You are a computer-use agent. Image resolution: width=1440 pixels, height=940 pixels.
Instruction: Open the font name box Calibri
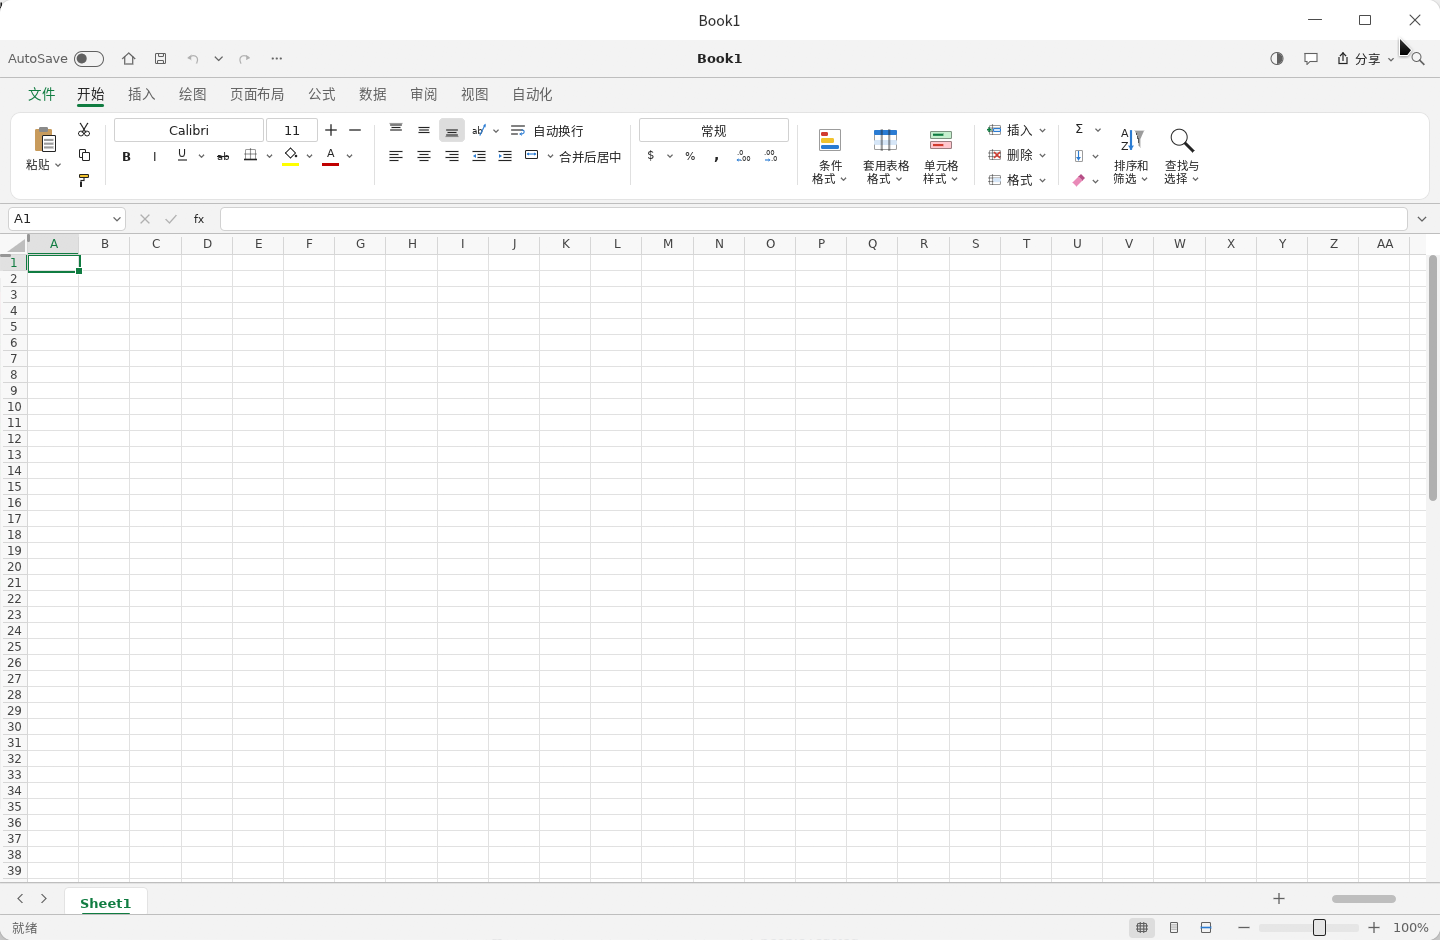(x=189, y=130)
